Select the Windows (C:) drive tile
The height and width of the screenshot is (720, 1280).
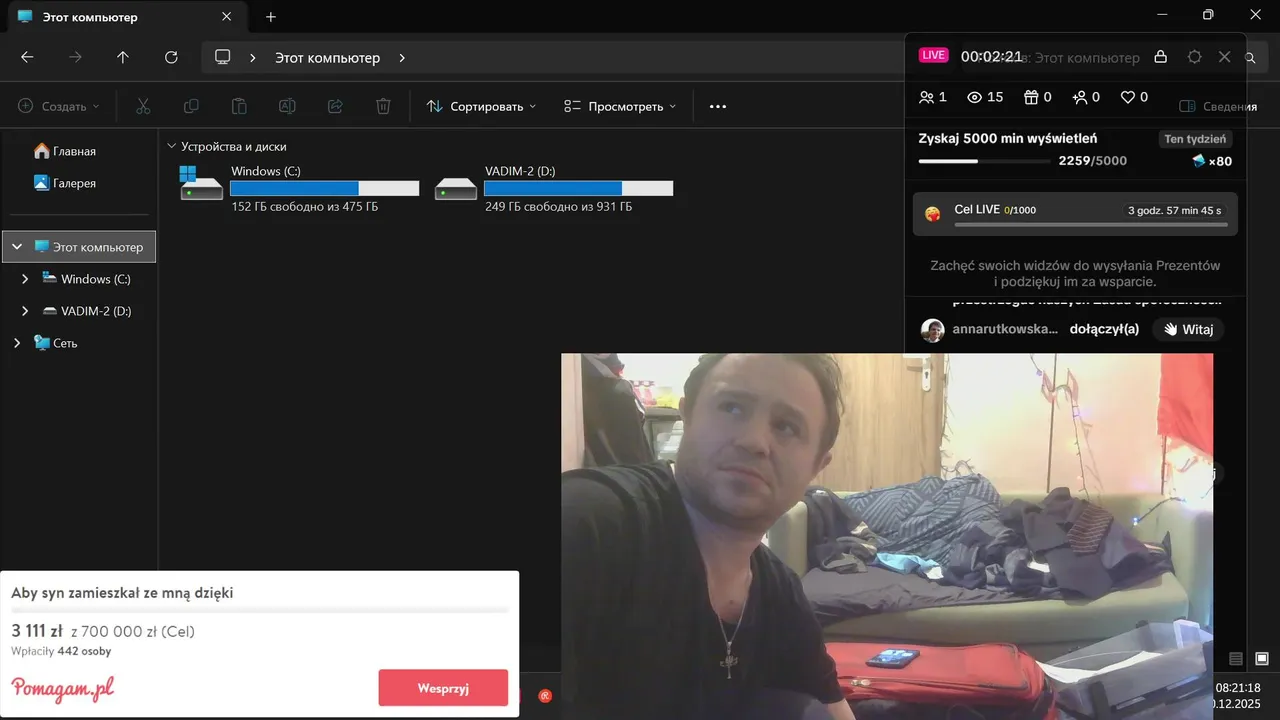click(299, 188)
